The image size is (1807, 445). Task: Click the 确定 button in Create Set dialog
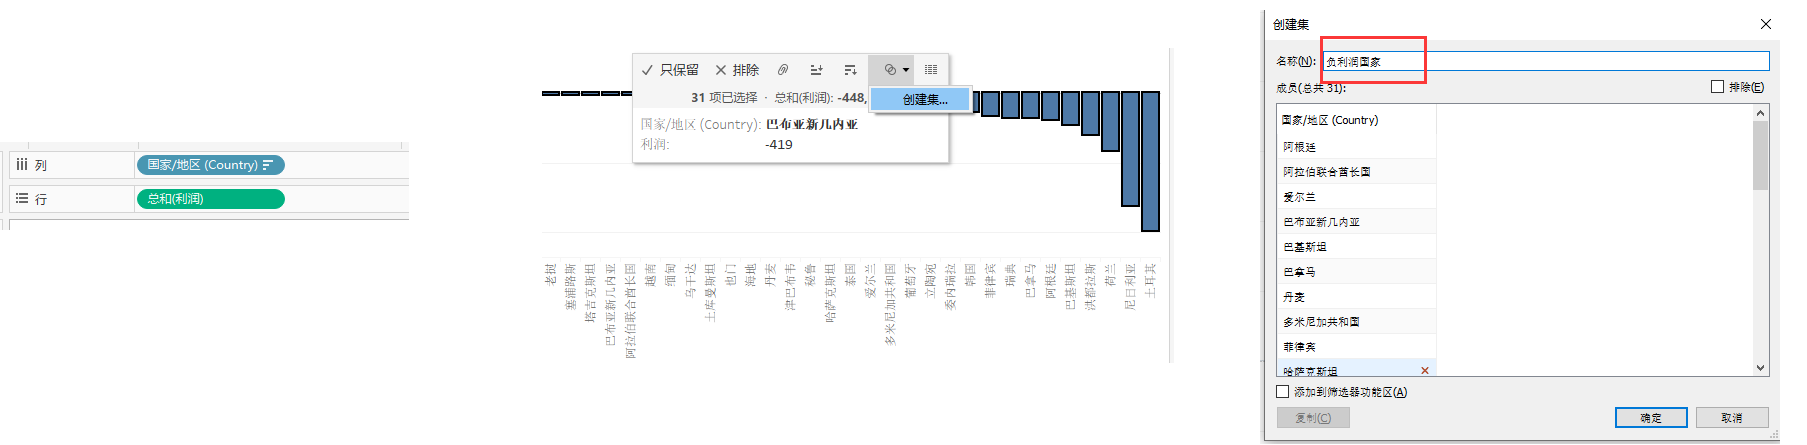1651,418
